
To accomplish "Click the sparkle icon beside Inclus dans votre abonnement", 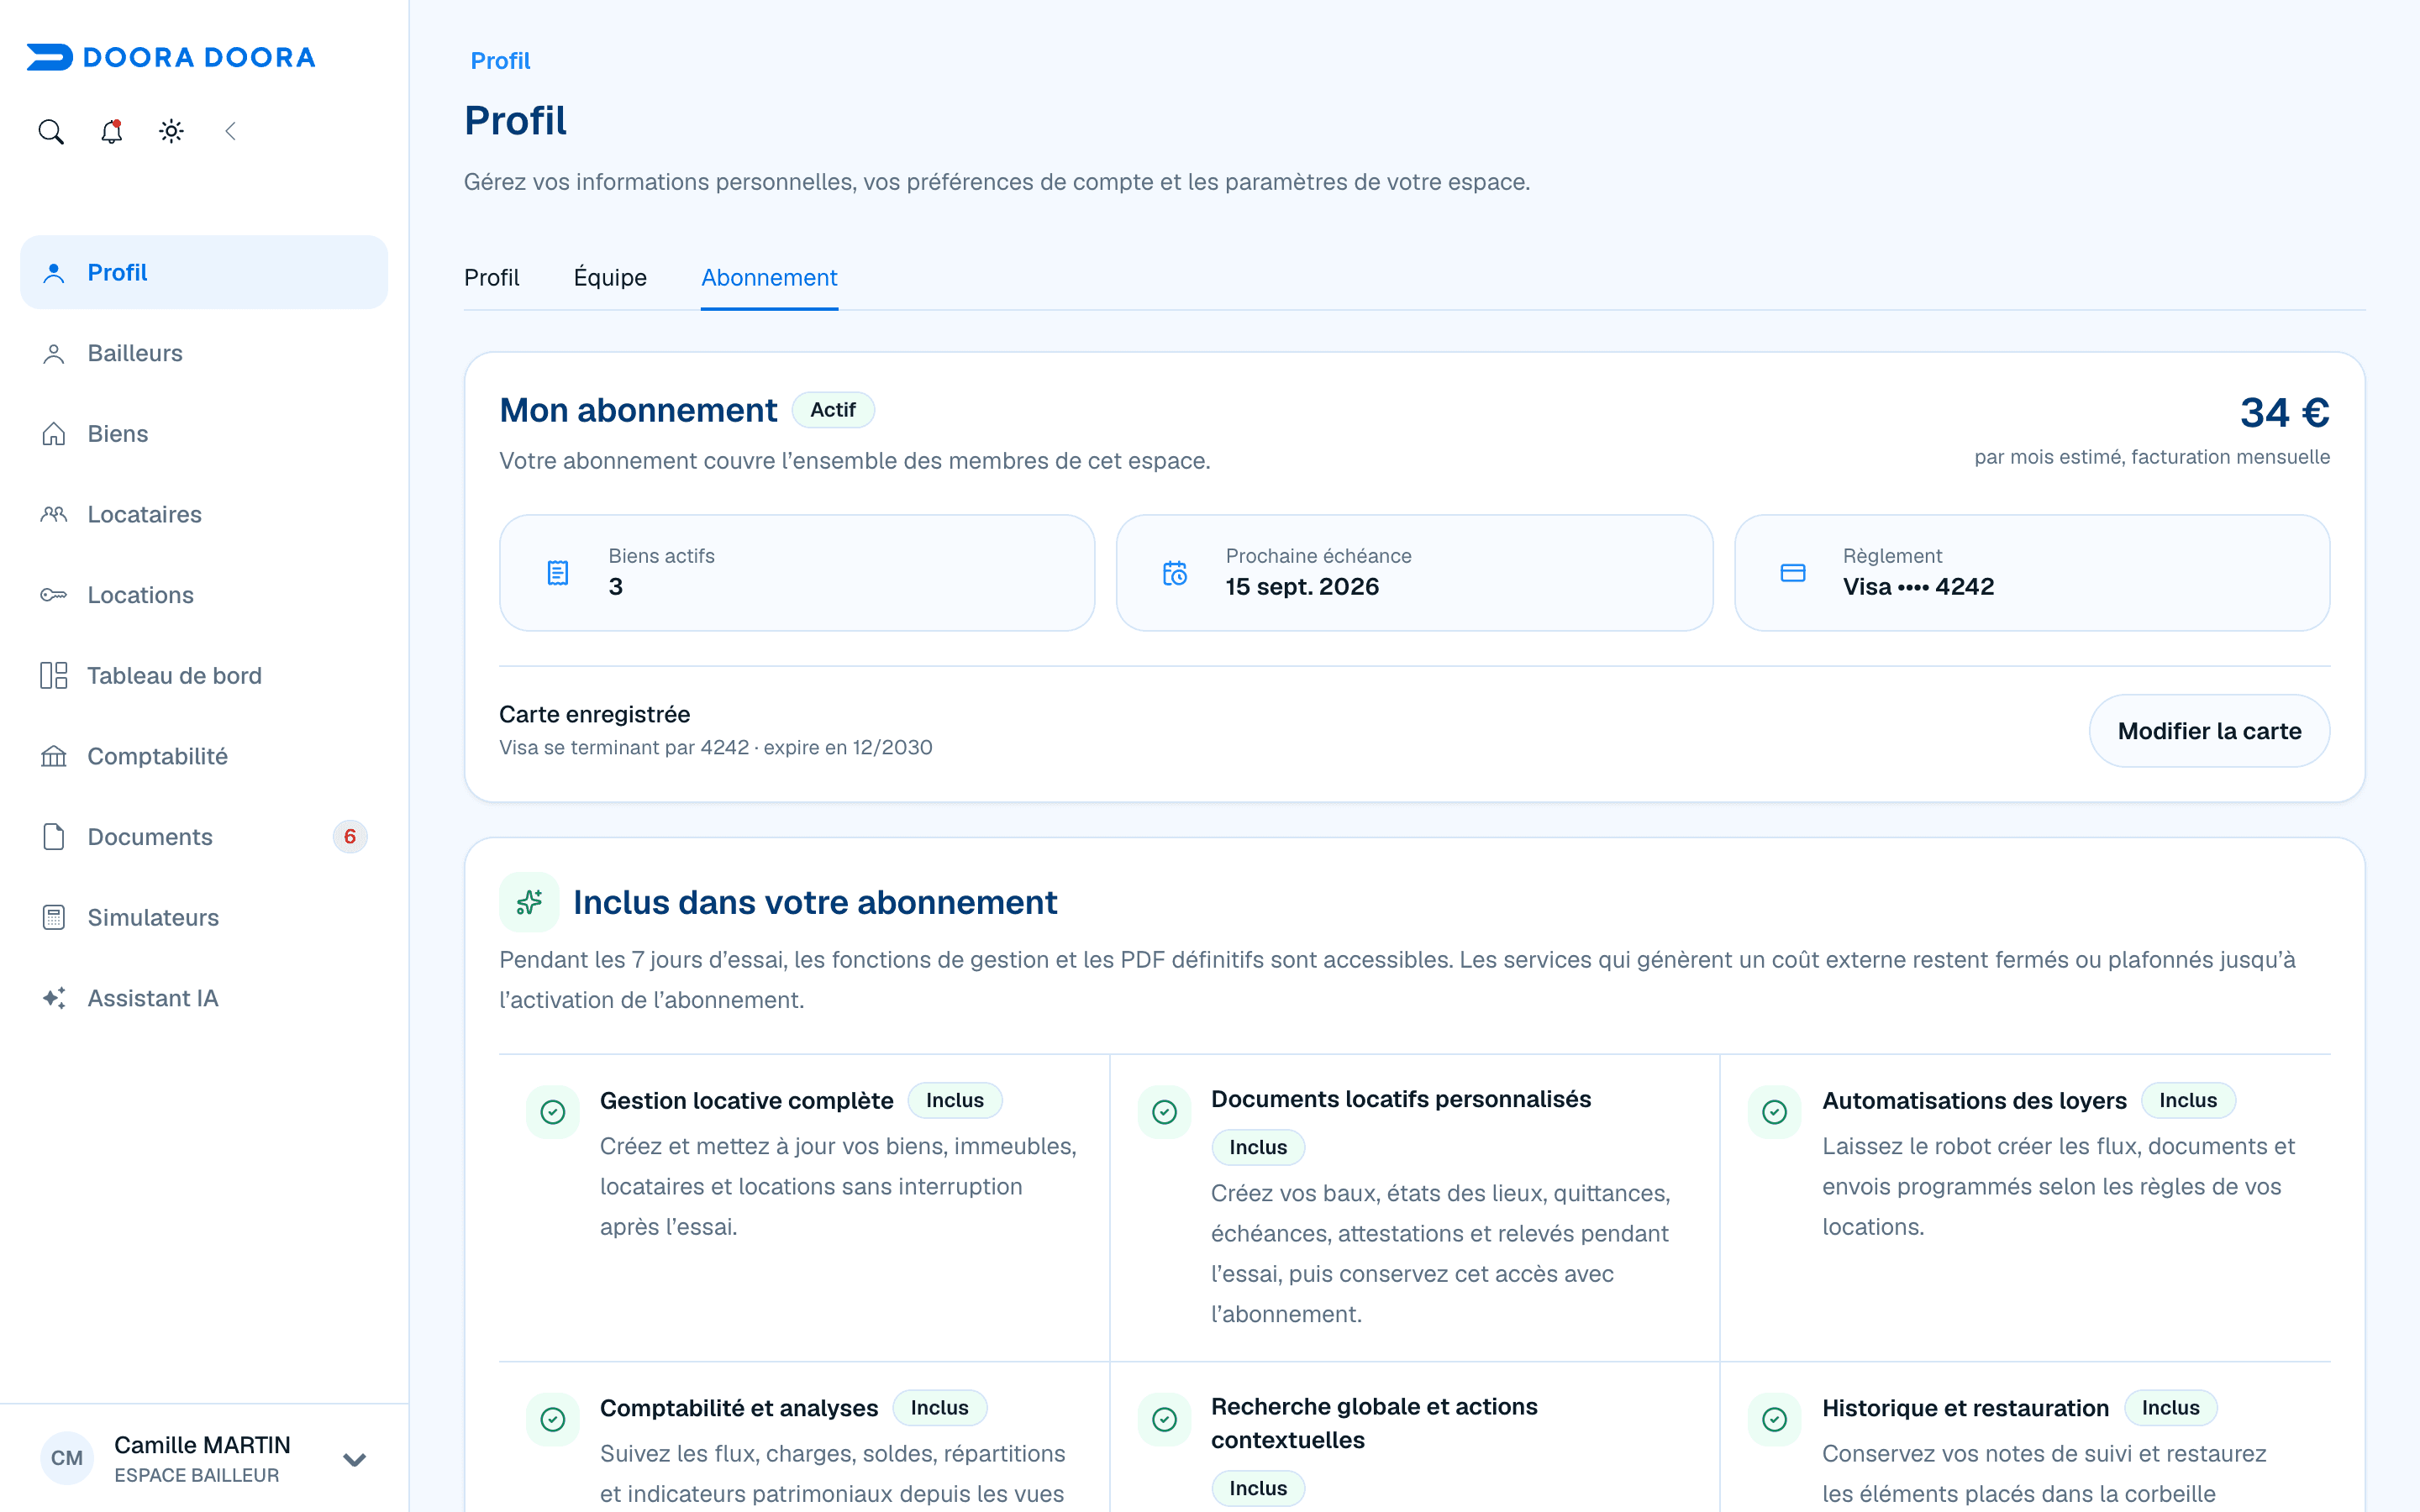I will 529,902.
